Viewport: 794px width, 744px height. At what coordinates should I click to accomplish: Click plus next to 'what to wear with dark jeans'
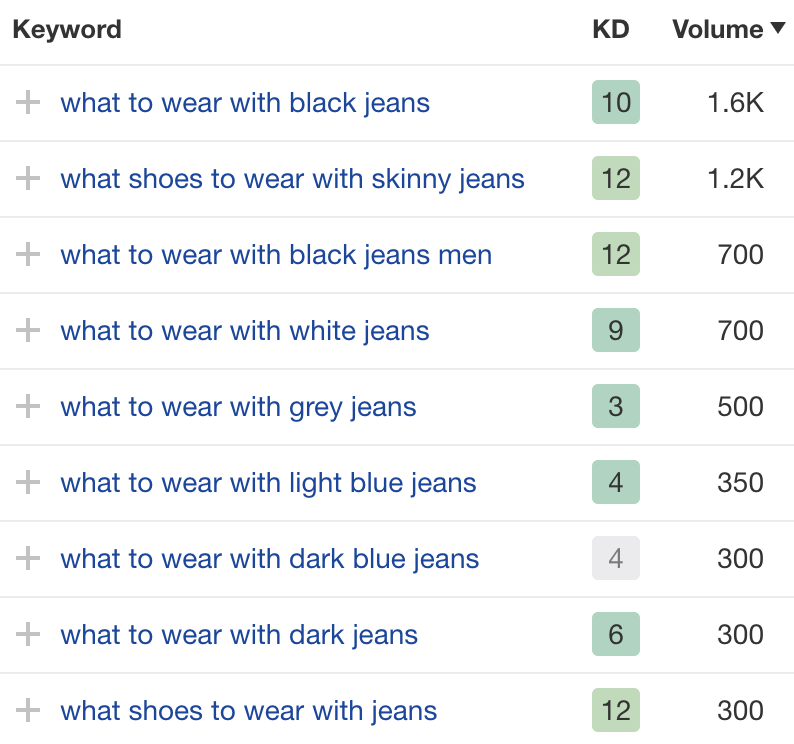pyautogui.click(x=28, y=634)
